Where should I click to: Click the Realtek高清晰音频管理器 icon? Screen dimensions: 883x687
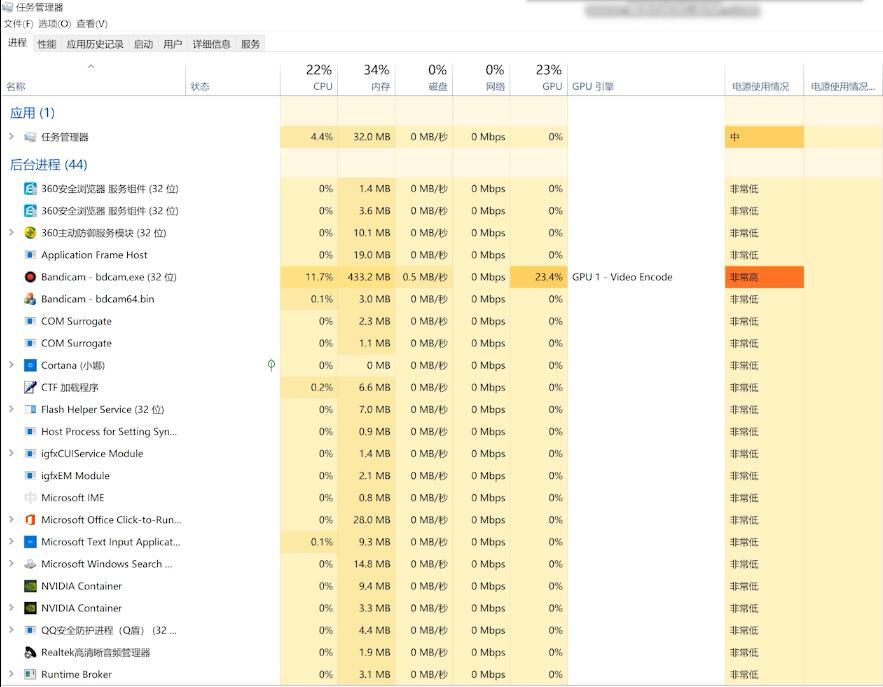30,652
